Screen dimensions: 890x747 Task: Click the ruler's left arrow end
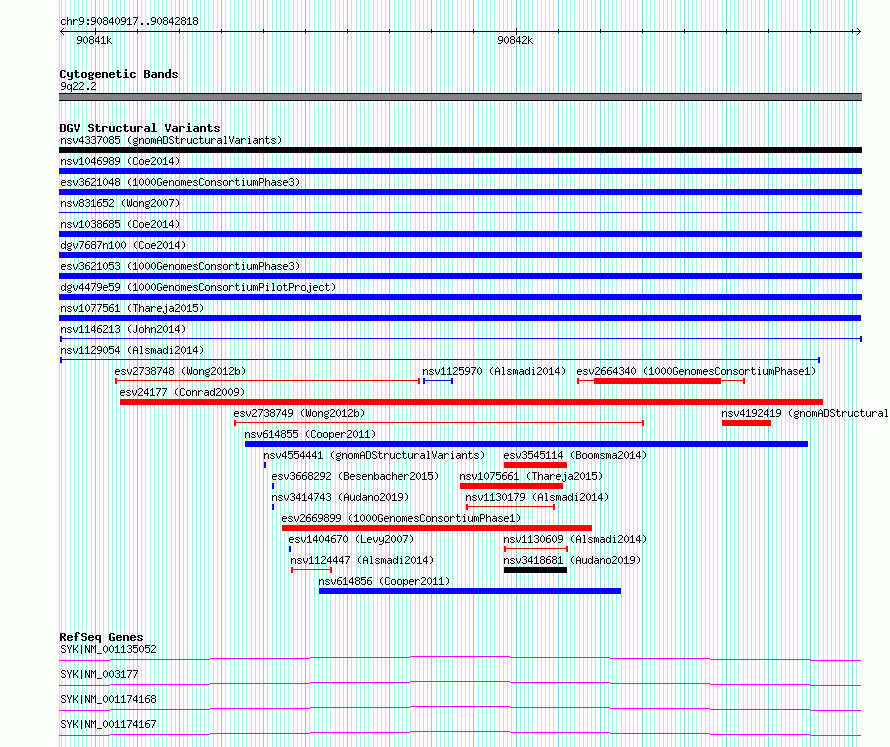[62, 32]
